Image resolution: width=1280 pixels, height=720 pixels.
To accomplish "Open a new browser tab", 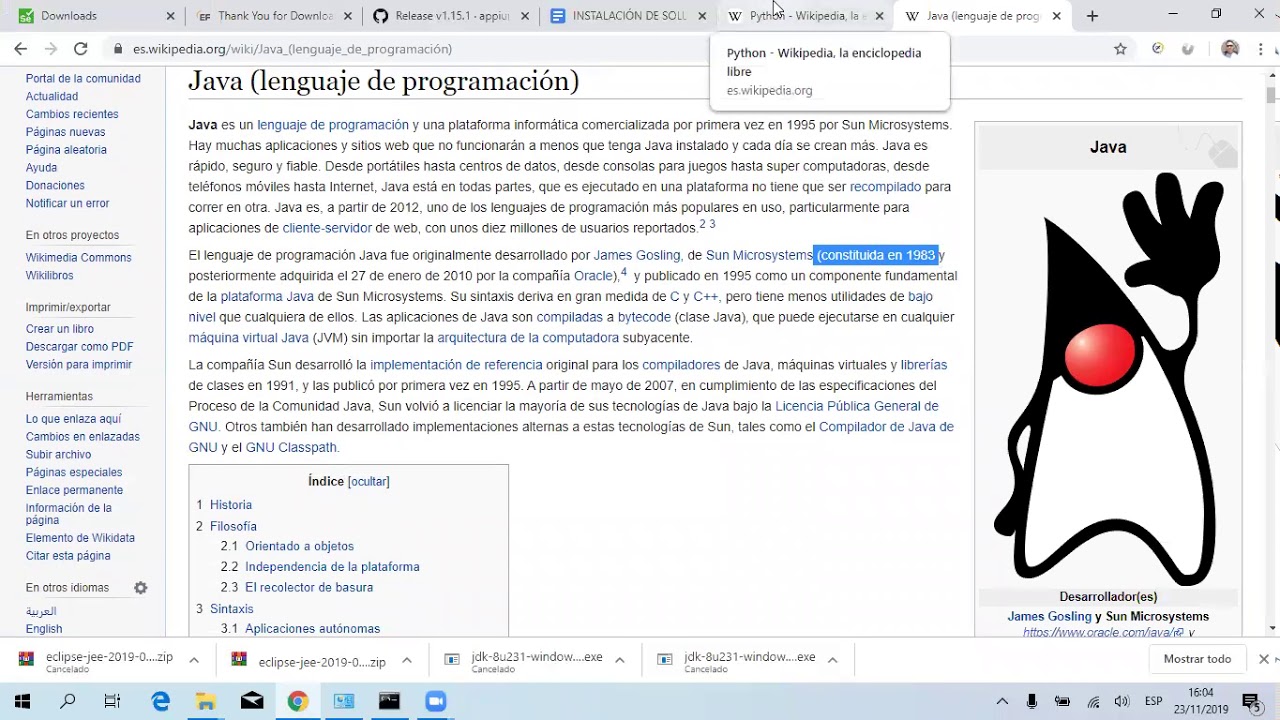I will click(1092, 16).
